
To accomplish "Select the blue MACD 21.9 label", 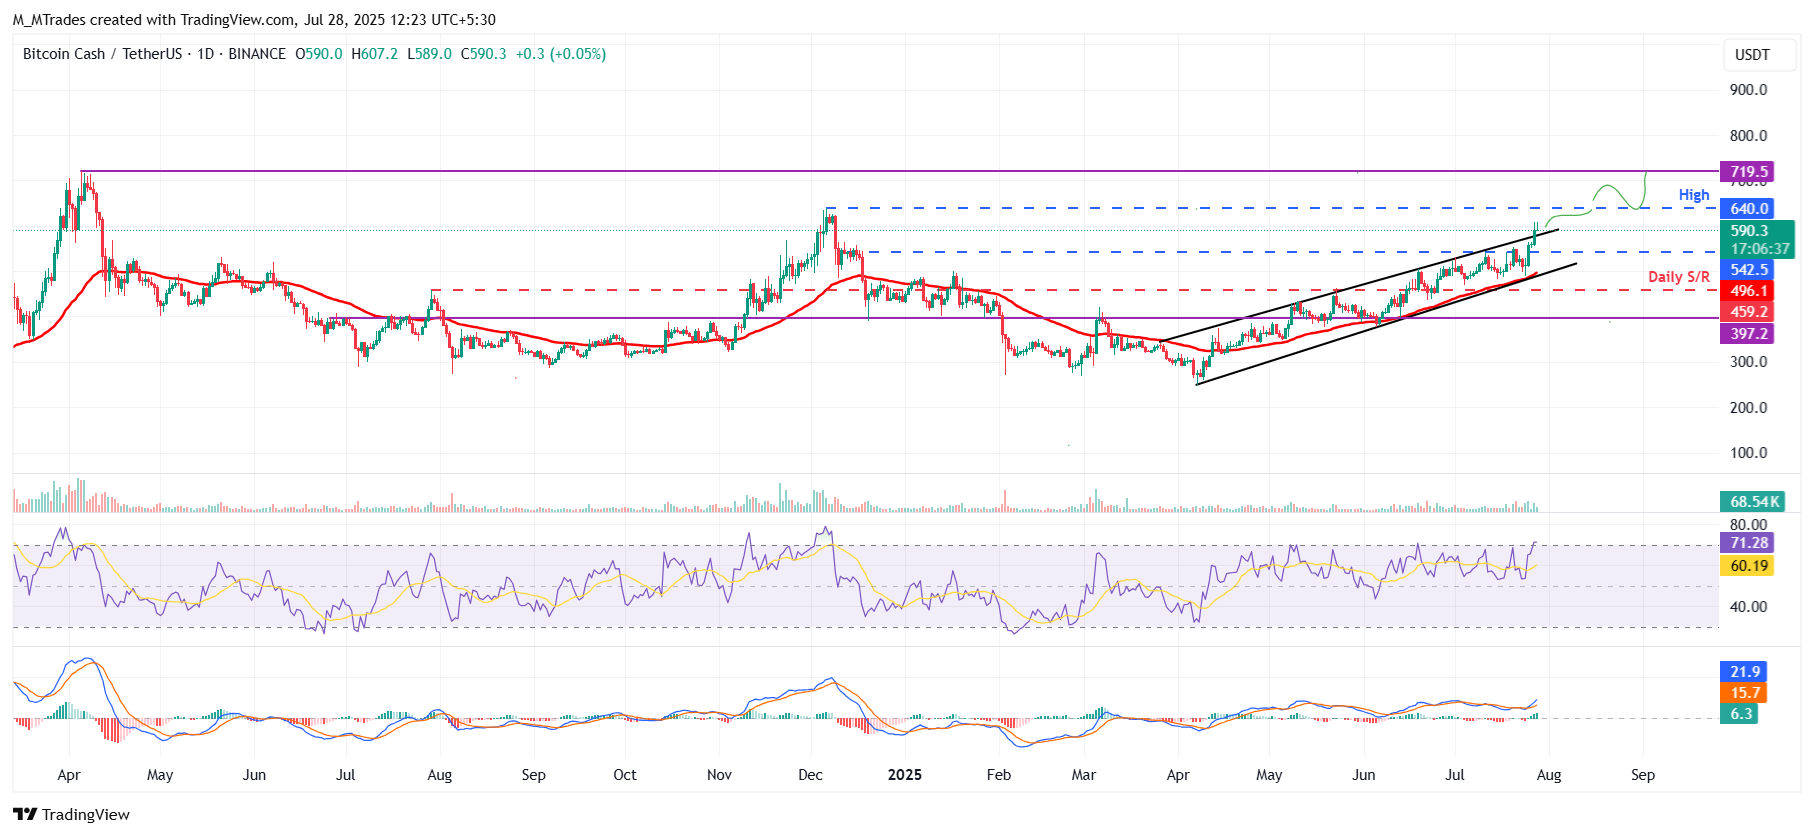I will pos(1744,672).
